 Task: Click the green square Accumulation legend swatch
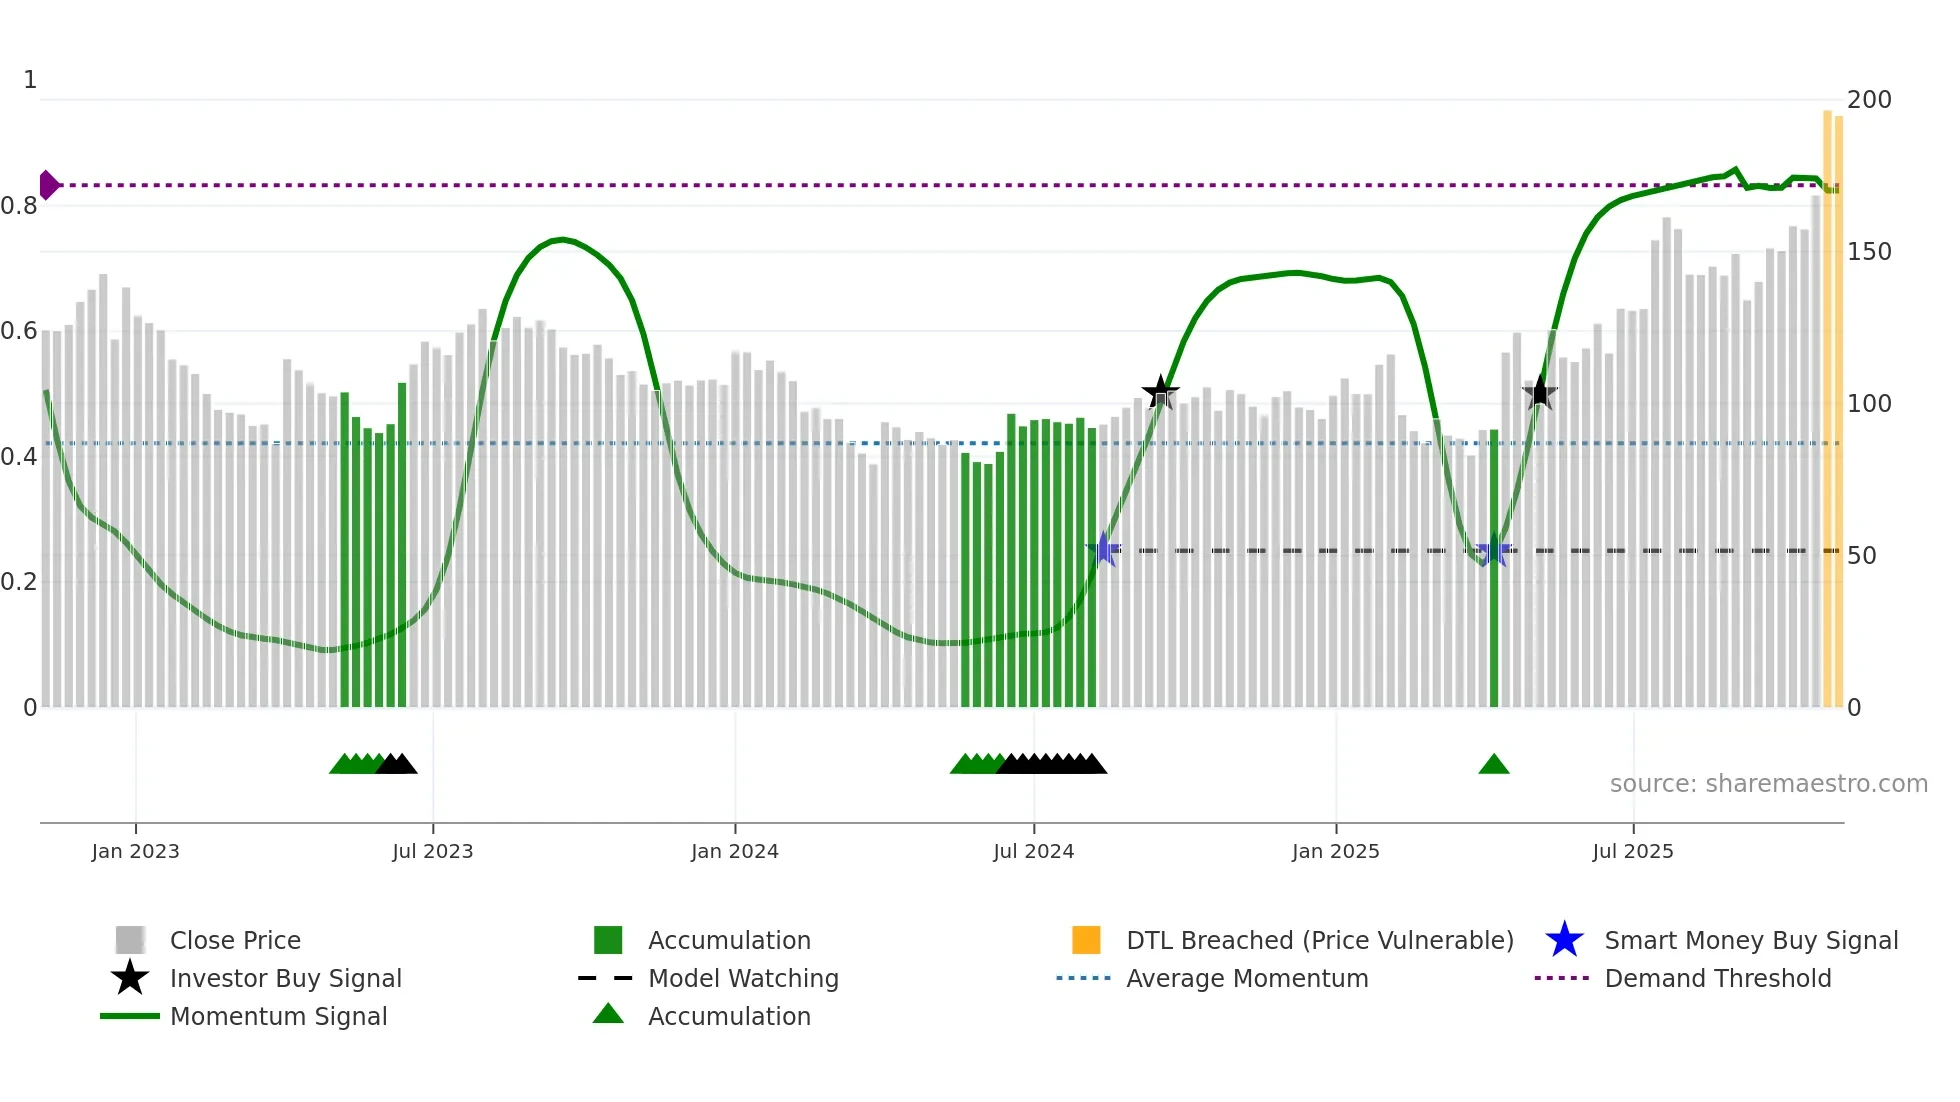click(x=608, y=940)
